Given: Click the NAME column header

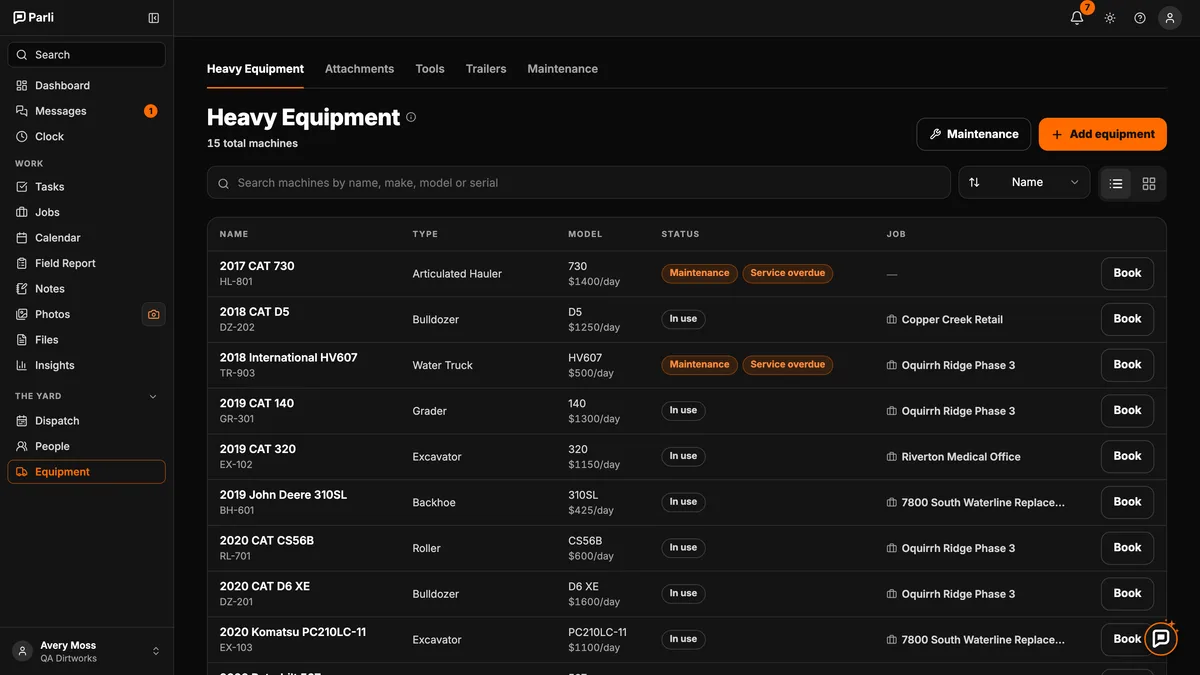Looking at the screenshot, I should [234, 234].
